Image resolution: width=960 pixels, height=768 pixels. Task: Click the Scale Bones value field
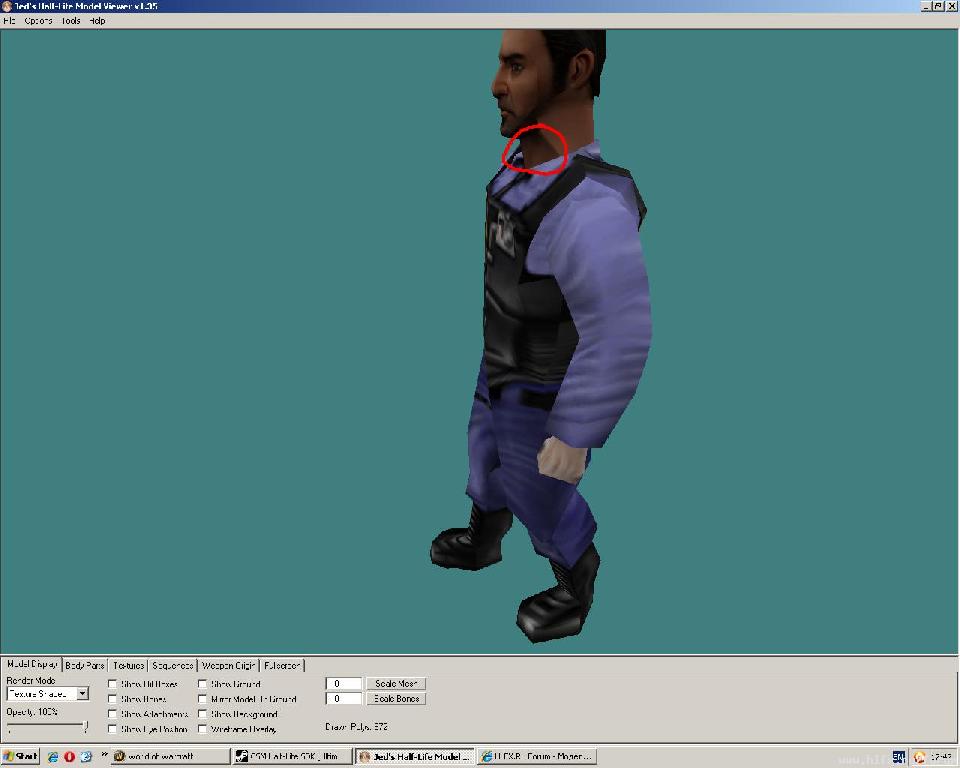pyautogui.click(x=343, y=699)
